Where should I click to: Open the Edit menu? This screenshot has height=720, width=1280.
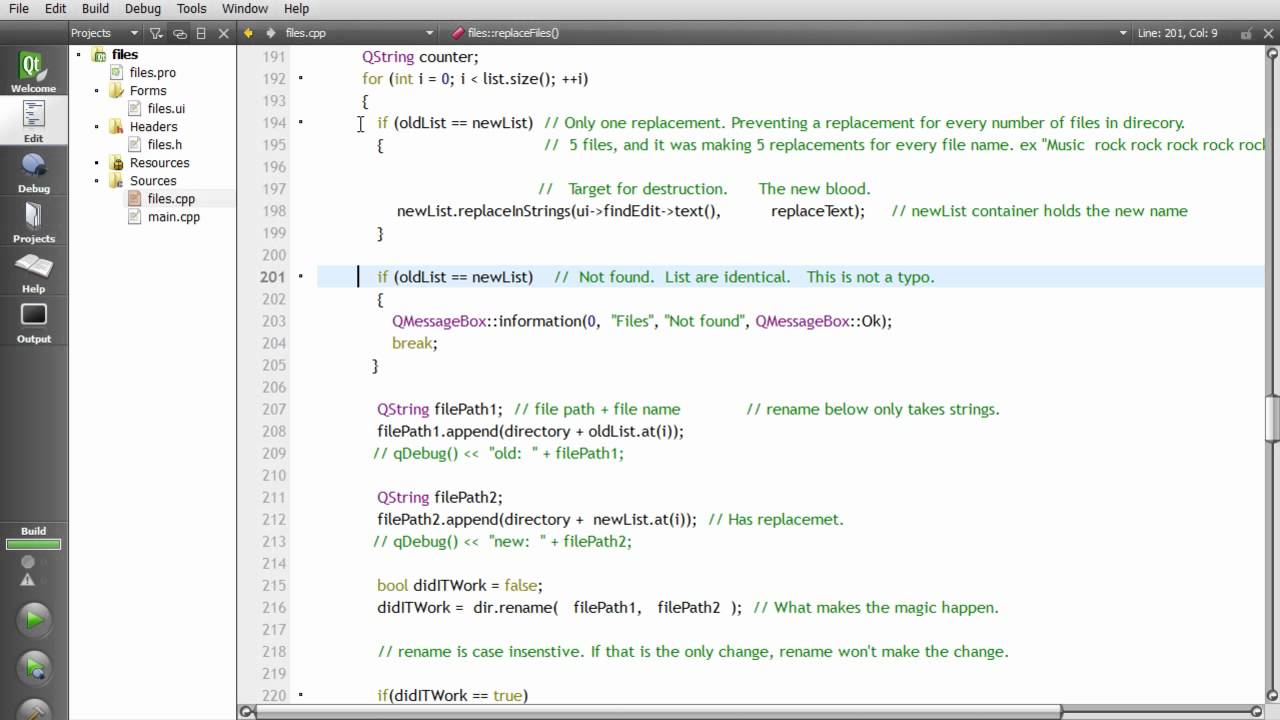click(55, 8)
